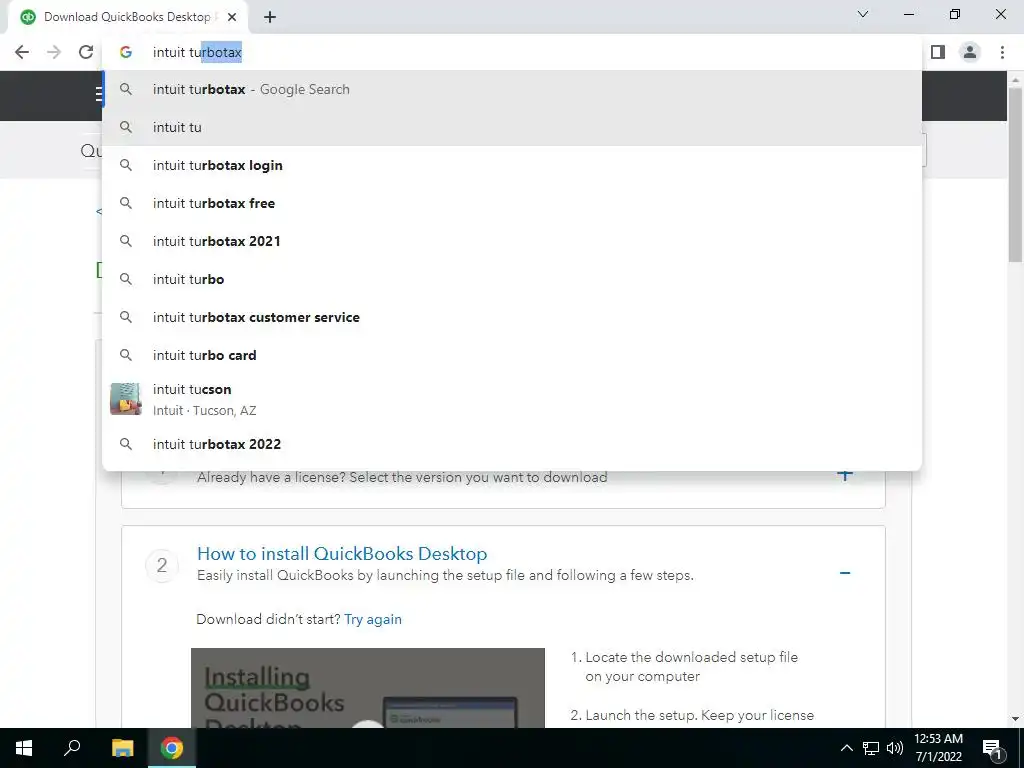Open Windows taskbar search
The height and width of the screenshot is (768, 1024).
pos(72,748)
